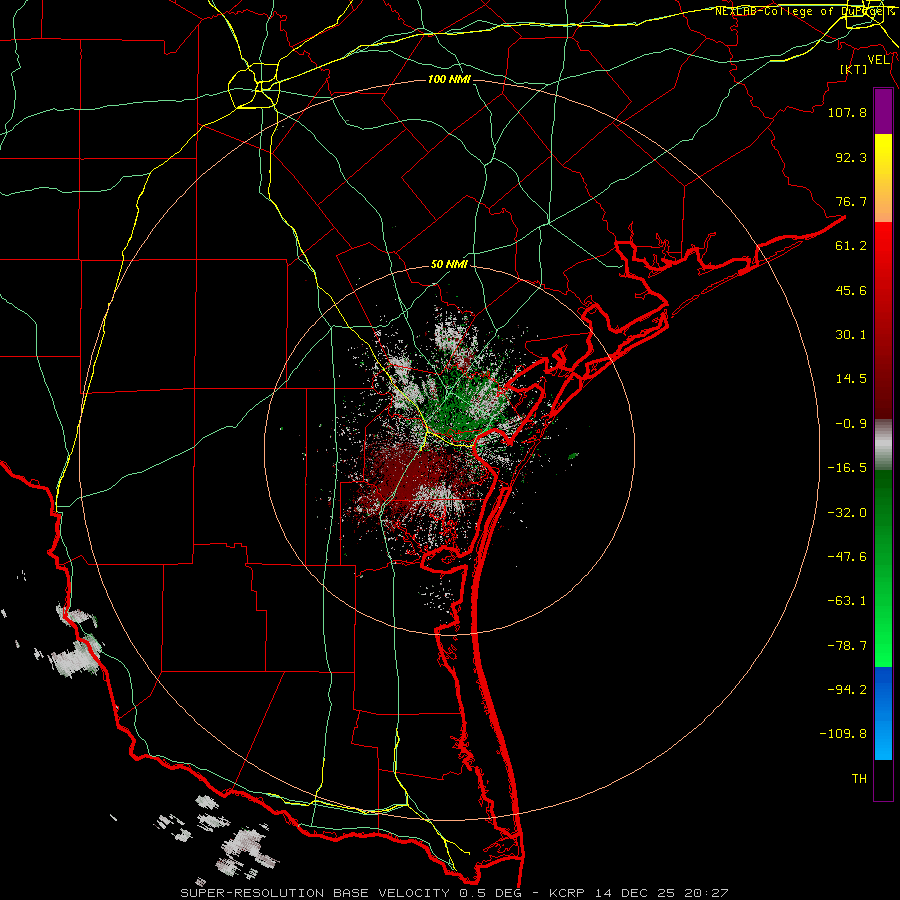Click the yellow highway loop around the city at upper left
Screen dimensions: 900x900
(254, 86)
